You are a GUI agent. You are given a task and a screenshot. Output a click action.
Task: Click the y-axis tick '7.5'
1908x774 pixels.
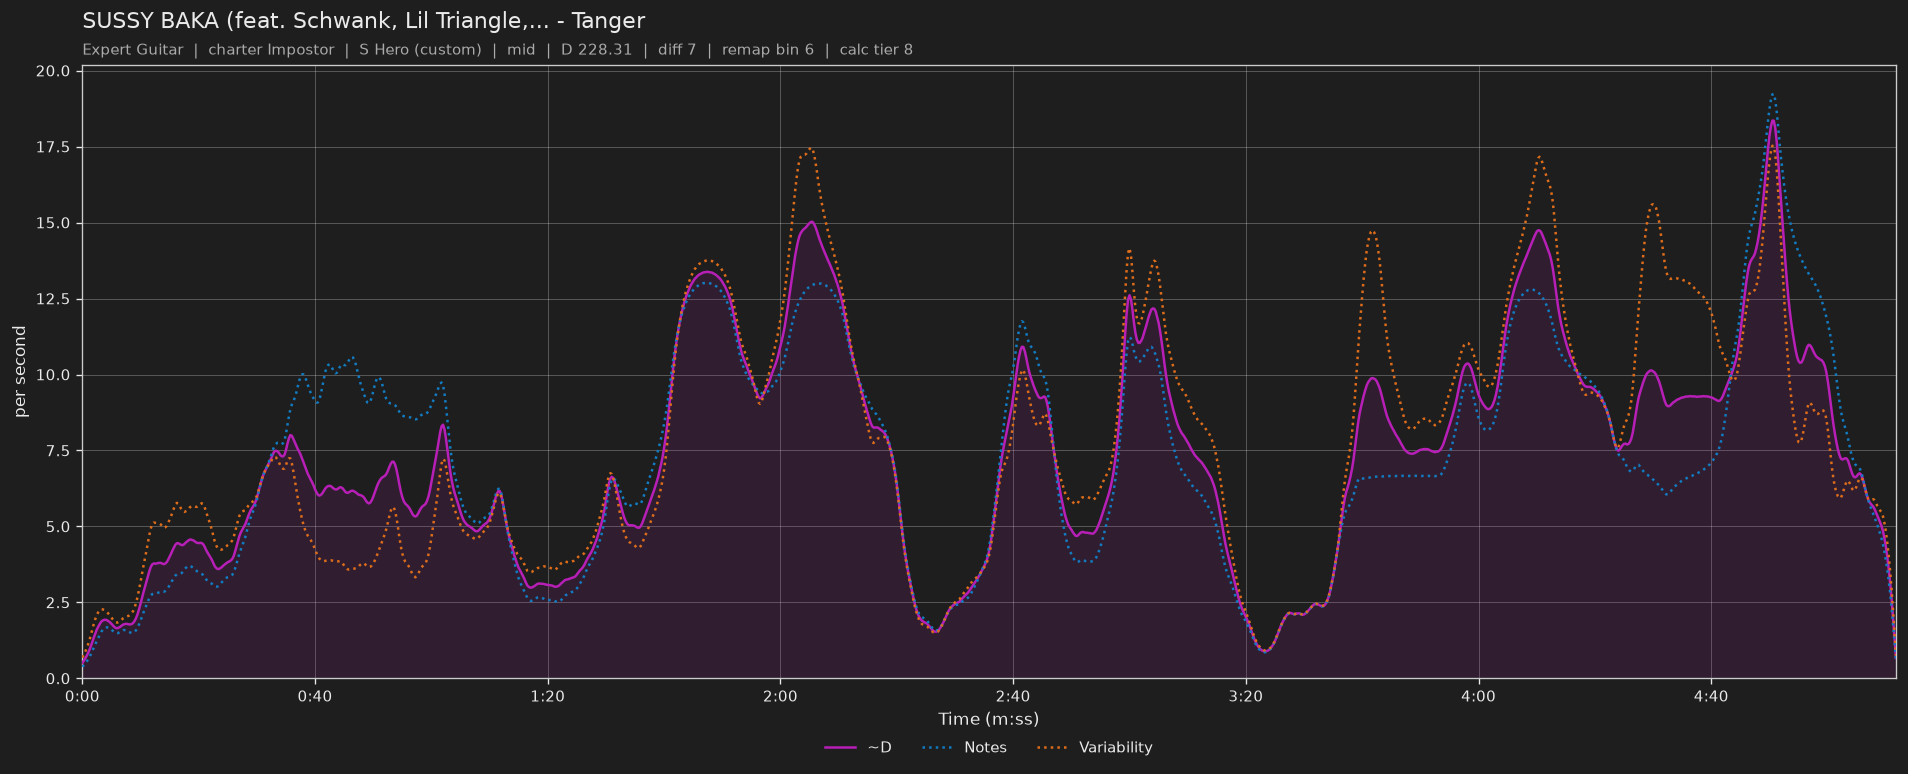pos(57,451)
